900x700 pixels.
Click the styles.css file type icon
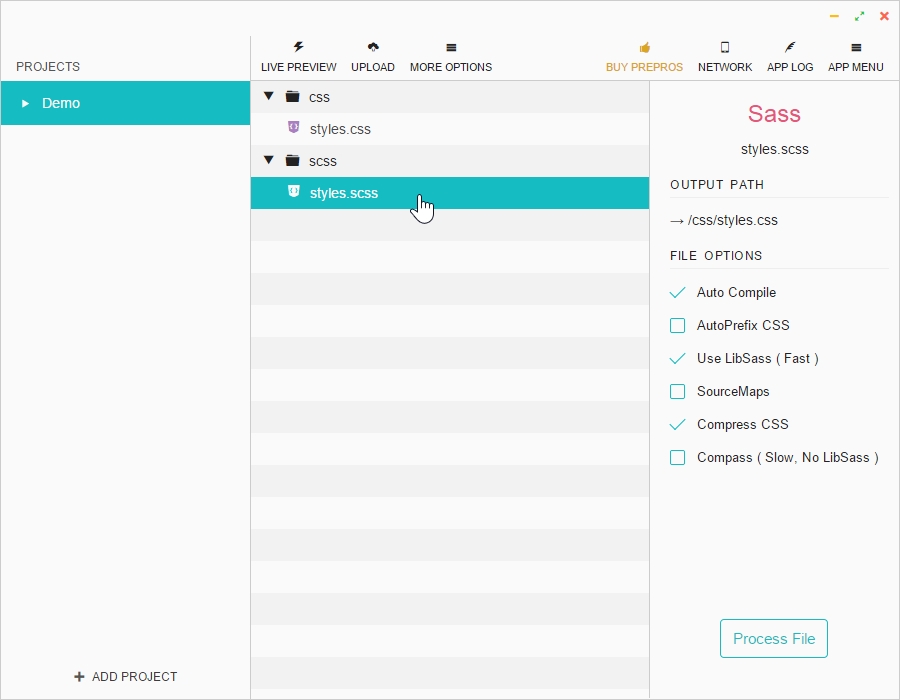pos(293,128)
